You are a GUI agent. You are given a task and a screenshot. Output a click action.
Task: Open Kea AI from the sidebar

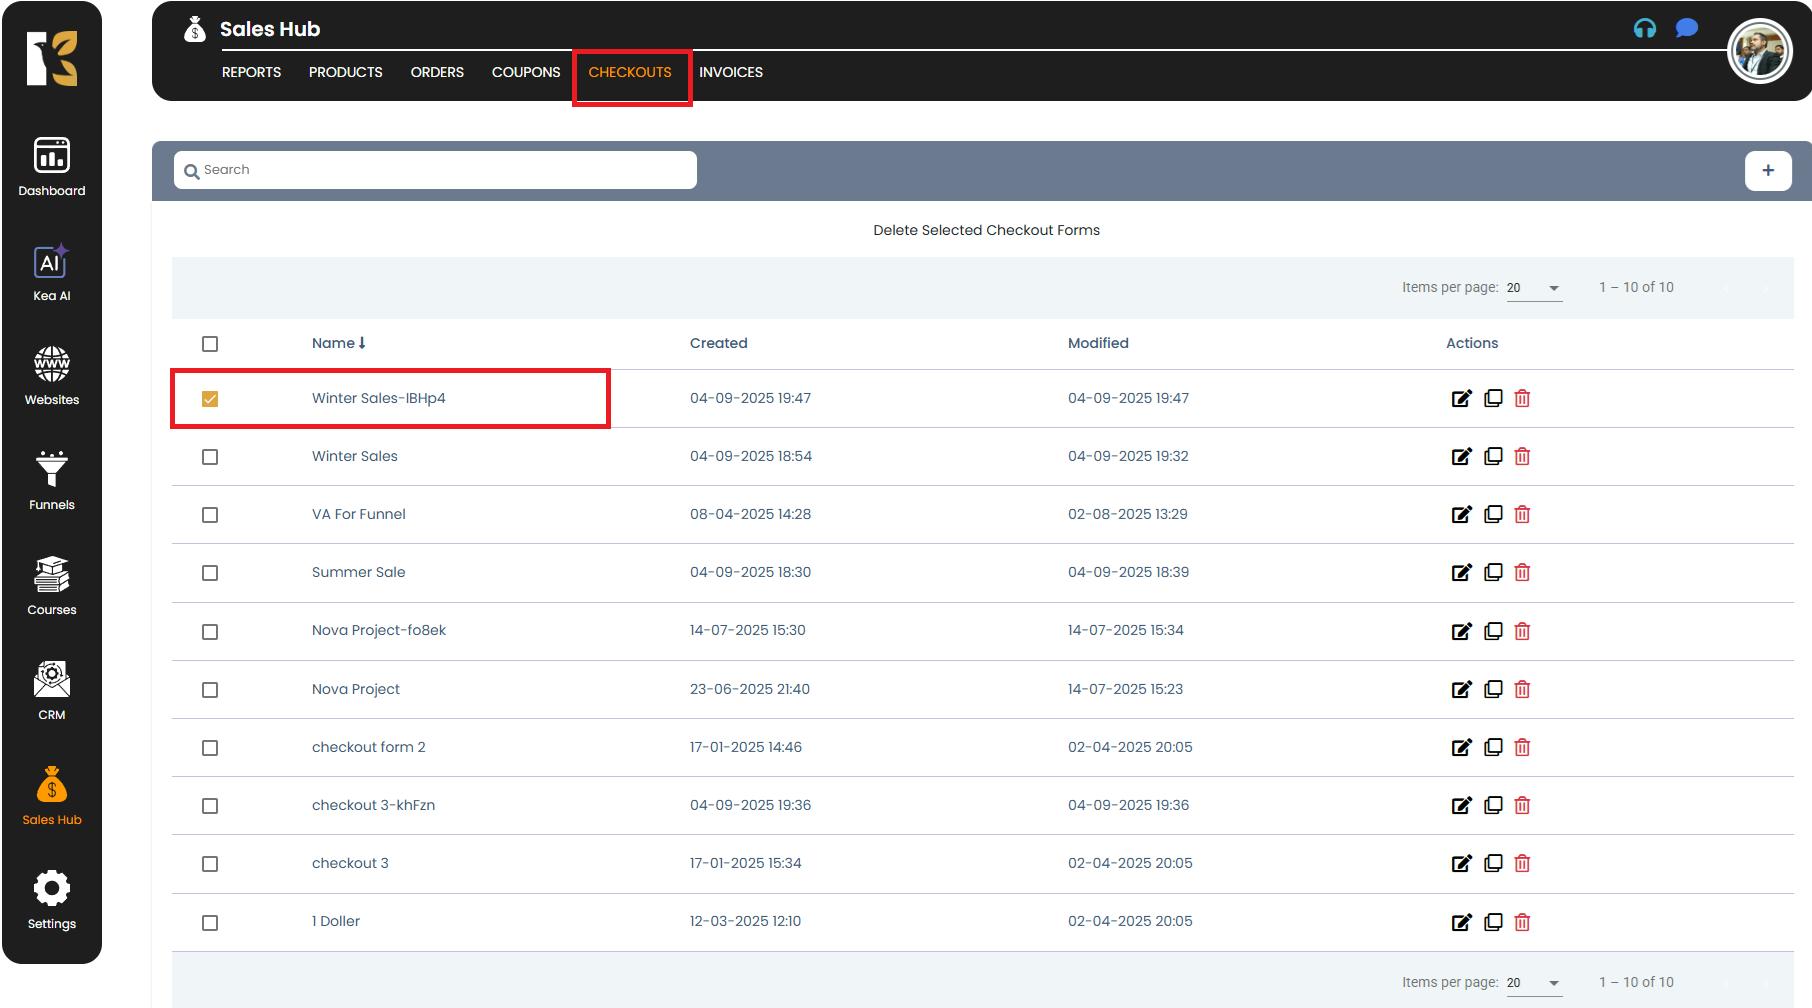(51, 272)
